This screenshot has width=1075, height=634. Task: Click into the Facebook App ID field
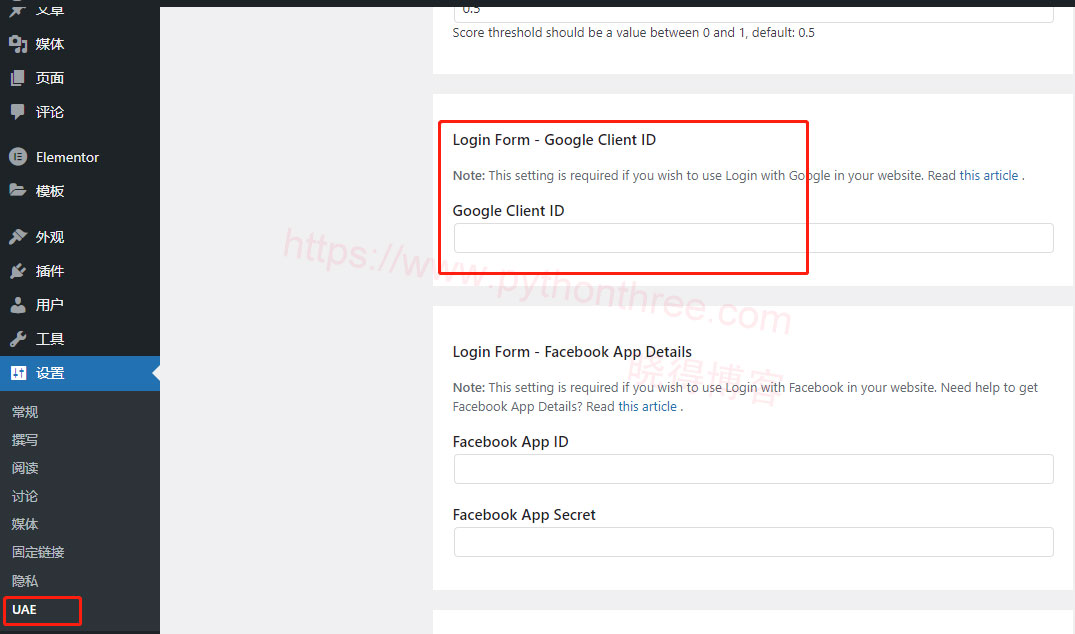753,469
